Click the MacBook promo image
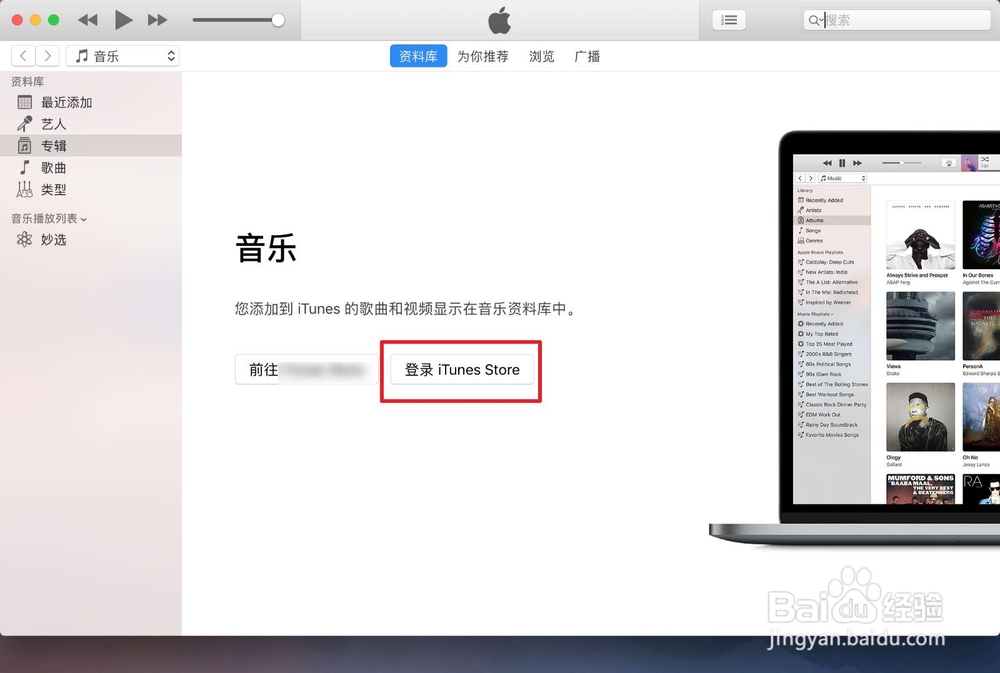1000x673 pixels. (855, 338)
